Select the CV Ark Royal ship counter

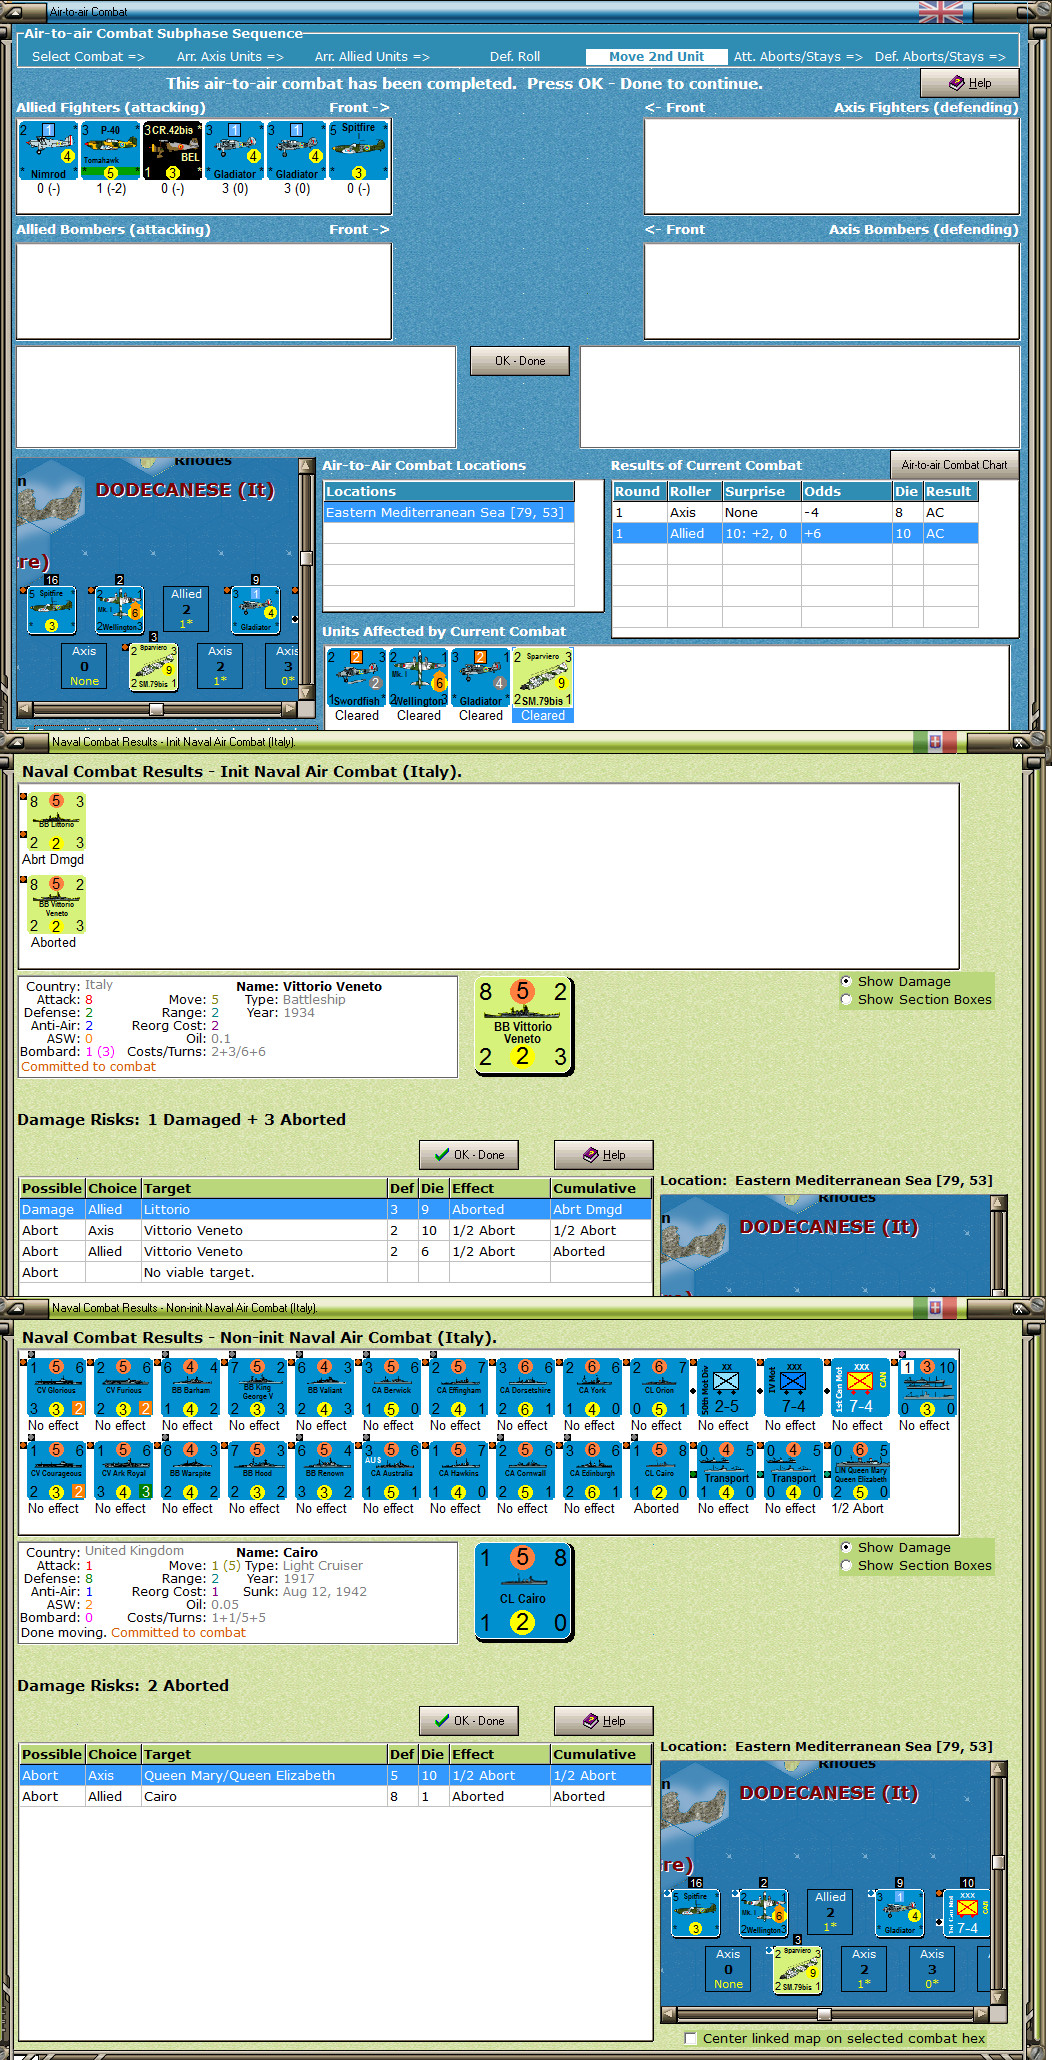click(123, 1471)
